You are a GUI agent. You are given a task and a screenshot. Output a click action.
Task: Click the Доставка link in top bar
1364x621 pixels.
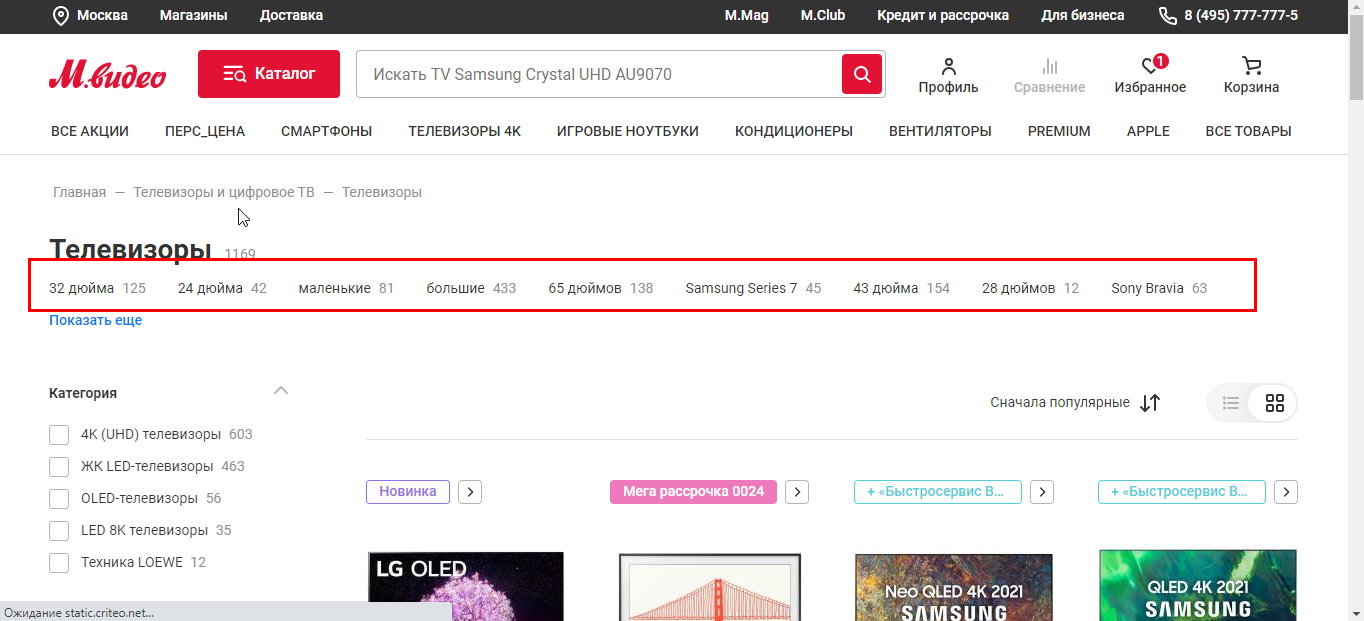[x=291, y=15]
